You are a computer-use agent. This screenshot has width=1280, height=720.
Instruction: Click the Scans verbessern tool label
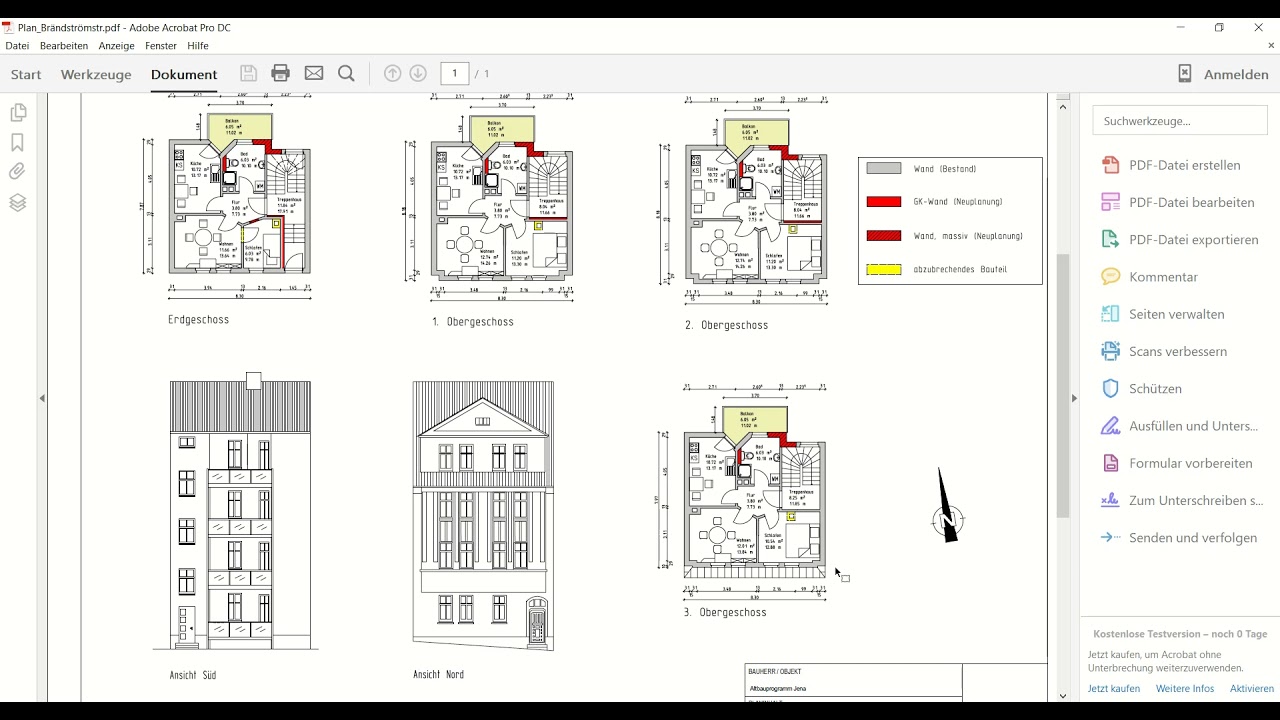point(1178,352)
